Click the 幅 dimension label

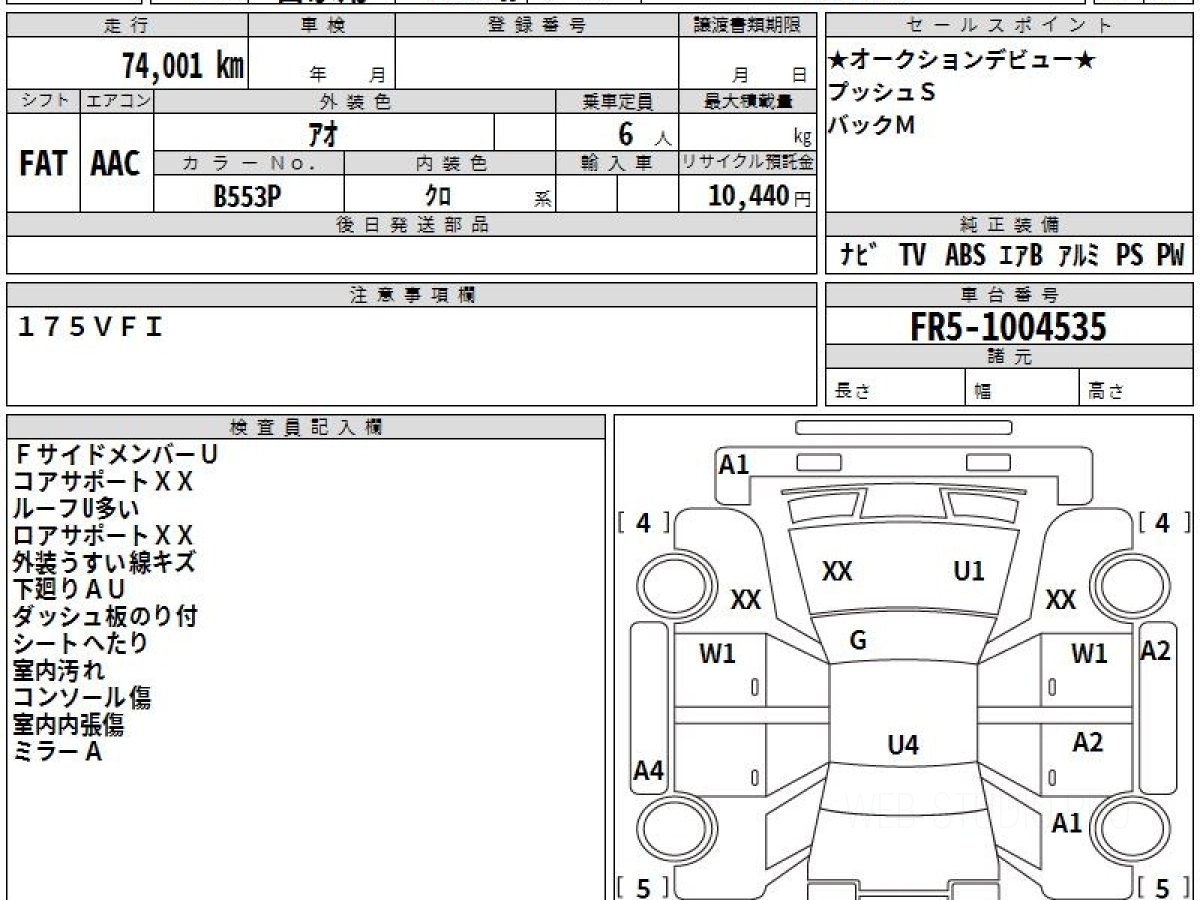point(984,391)
